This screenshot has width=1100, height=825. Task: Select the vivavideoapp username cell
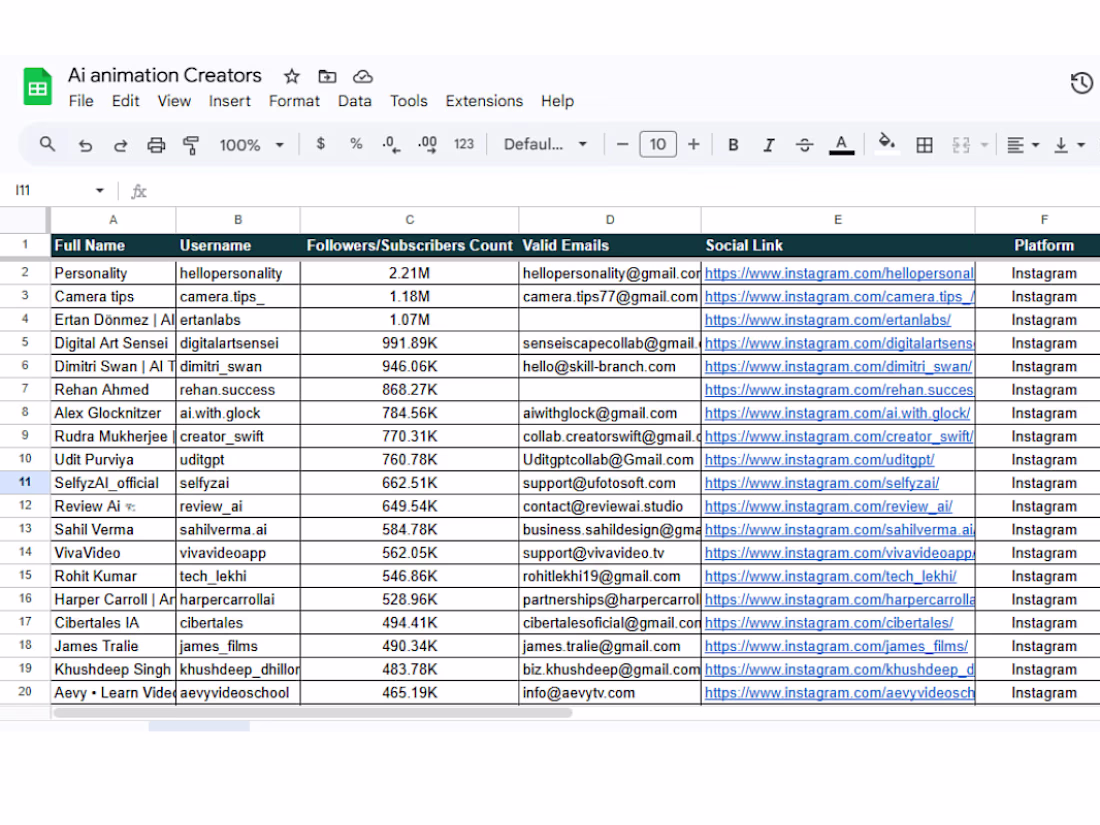(x=238, y=553)
